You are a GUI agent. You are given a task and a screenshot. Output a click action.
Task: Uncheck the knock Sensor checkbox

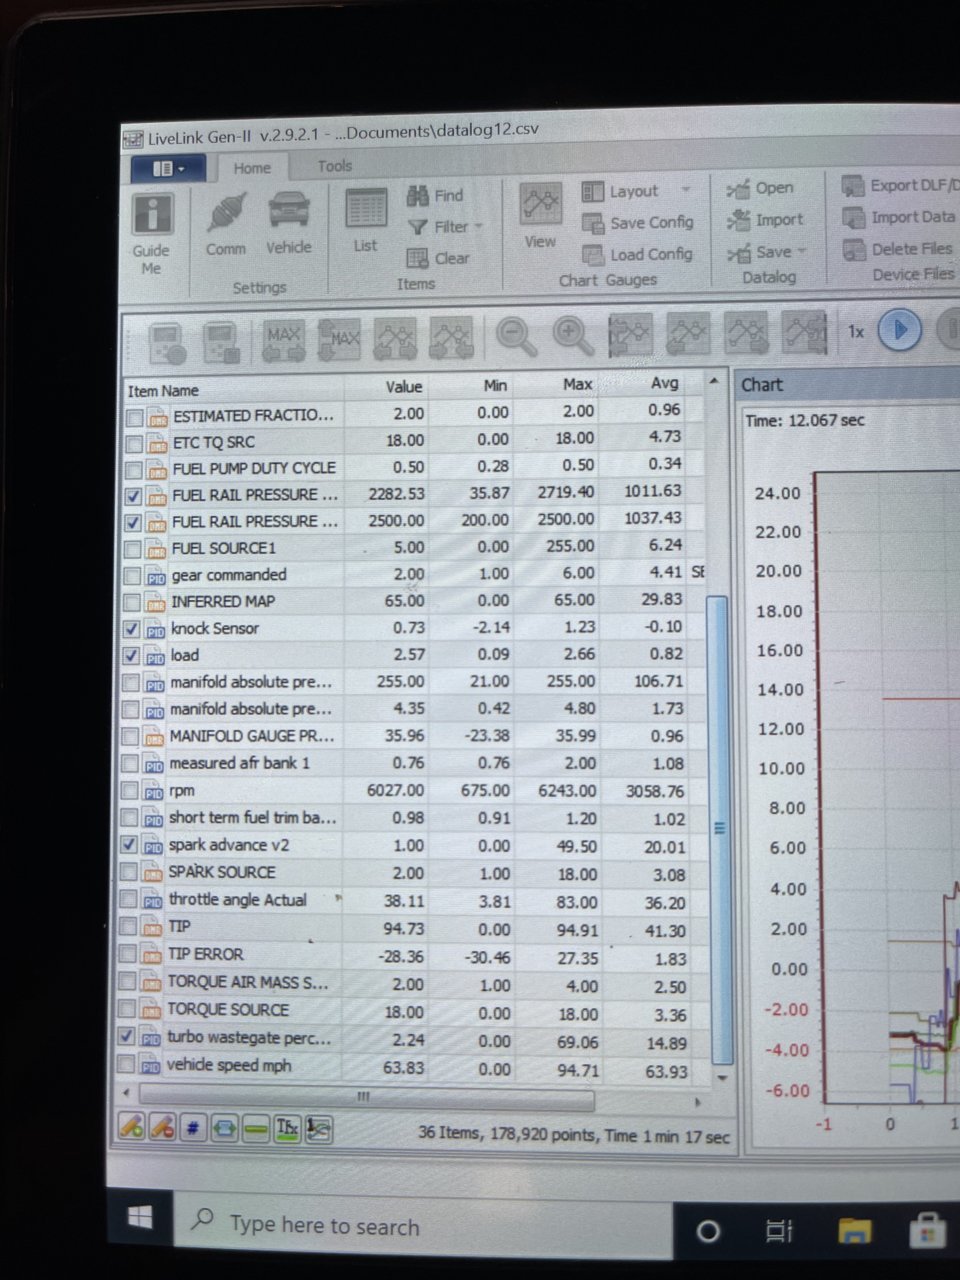tap(131, 629)
